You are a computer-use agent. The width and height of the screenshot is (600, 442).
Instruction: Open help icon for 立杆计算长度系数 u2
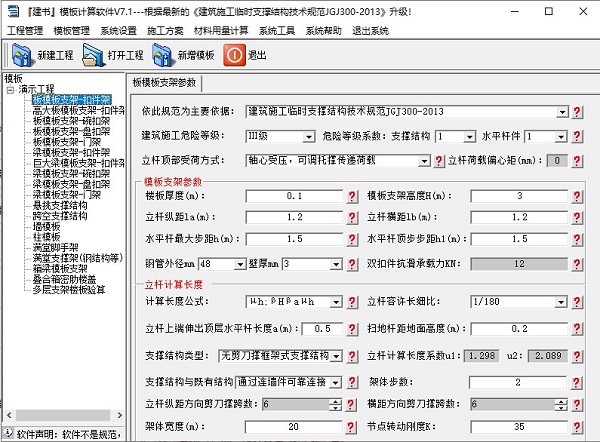pos(577,356)
